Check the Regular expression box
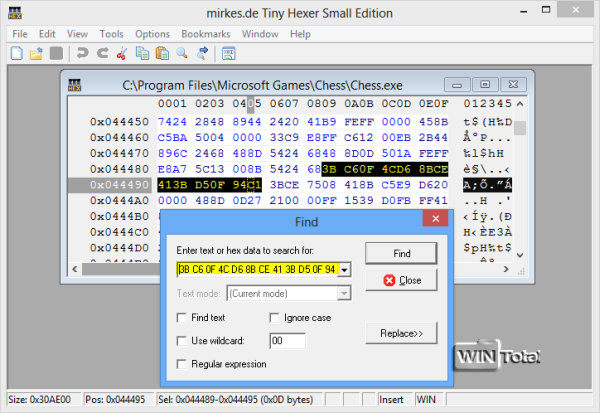 click(181, 364)
